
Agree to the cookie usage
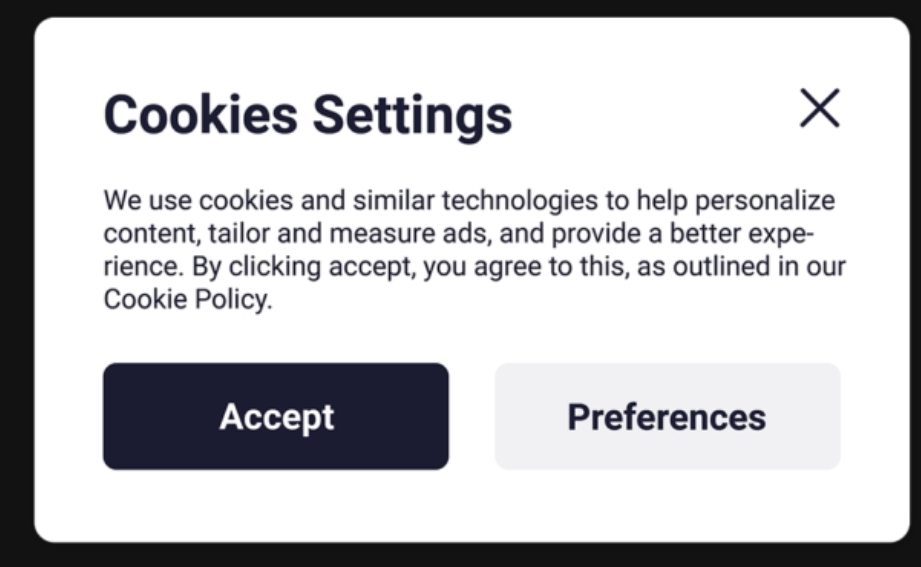coord(275,416)
